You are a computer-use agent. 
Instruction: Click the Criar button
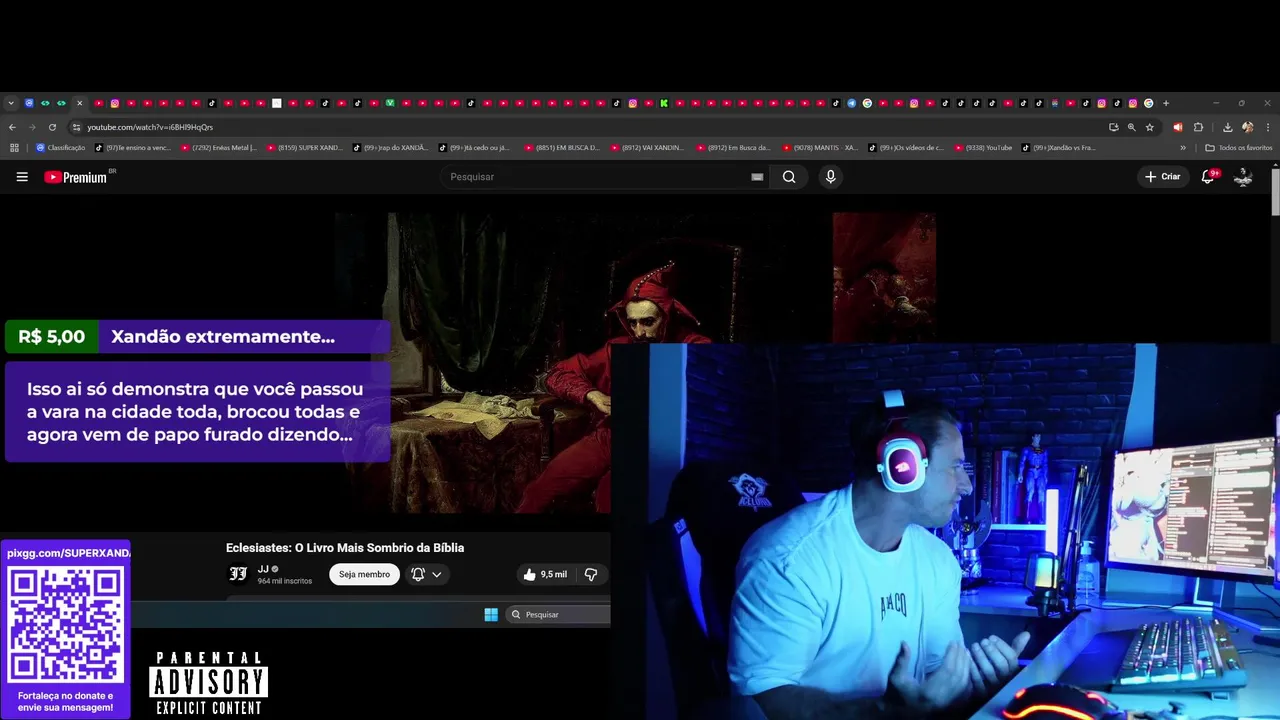click(x=1163, y=177)
